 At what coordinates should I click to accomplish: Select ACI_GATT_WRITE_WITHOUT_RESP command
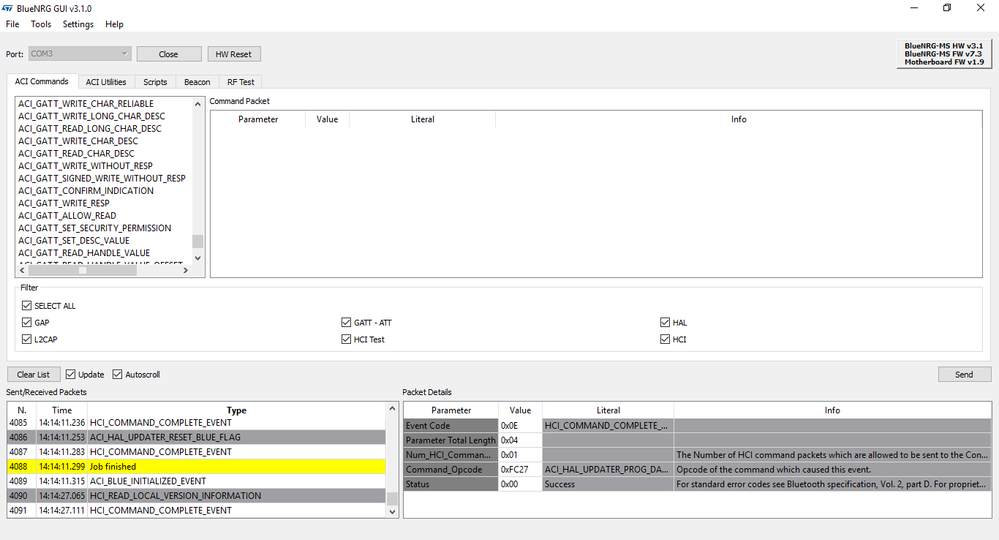85,166
